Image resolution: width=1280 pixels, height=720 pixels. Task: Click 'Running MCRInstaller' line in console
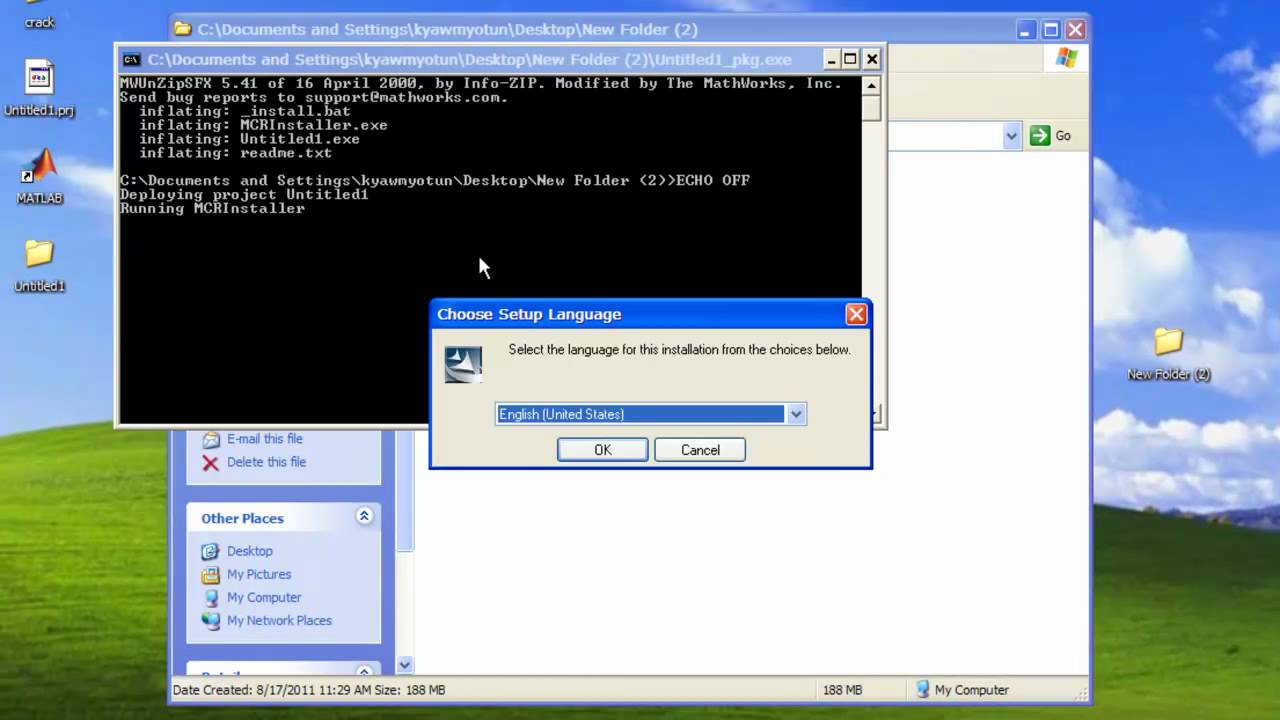point(212,209)
